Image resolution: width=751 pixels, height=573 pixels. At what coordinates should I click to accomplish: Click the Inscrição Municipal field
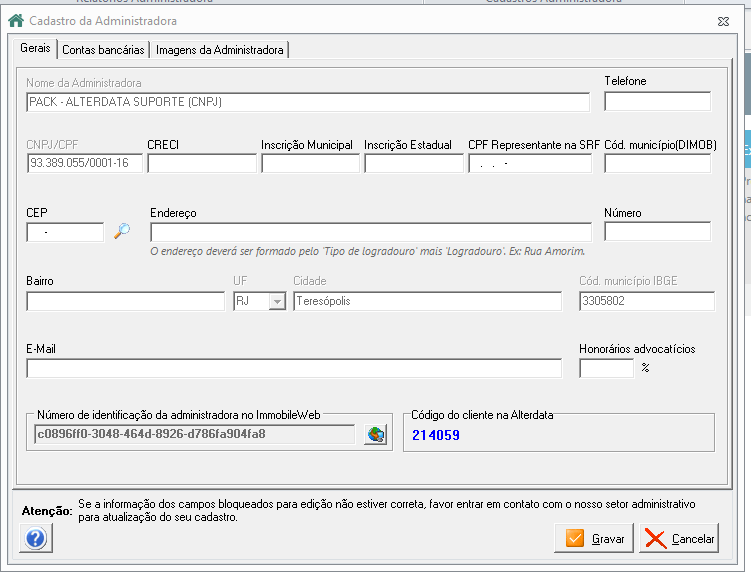pos(310,163)
